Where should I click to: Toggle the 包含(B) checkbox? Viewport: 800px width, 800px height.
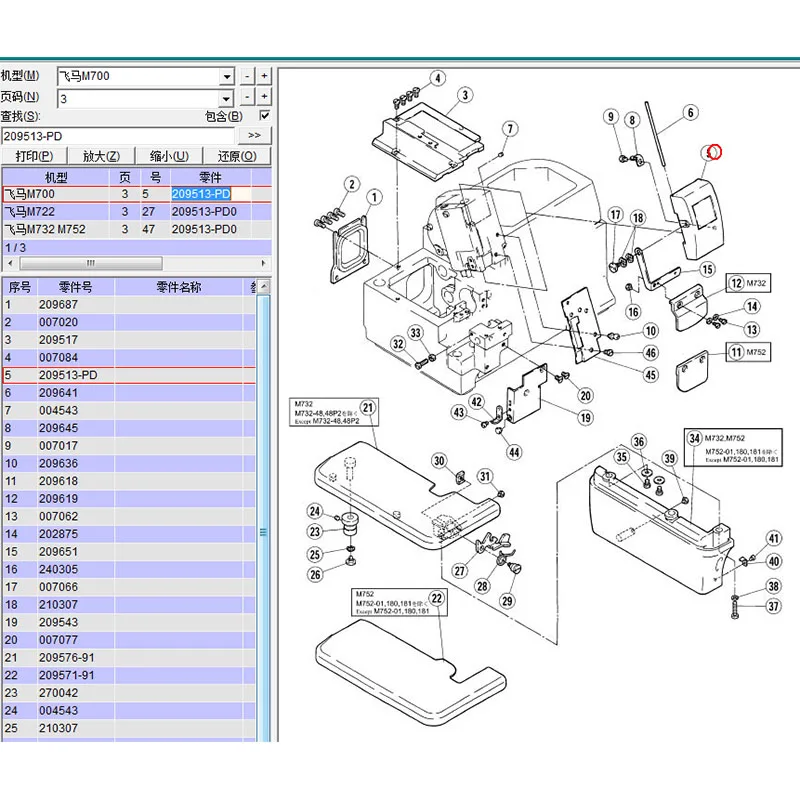pos(264,115)
